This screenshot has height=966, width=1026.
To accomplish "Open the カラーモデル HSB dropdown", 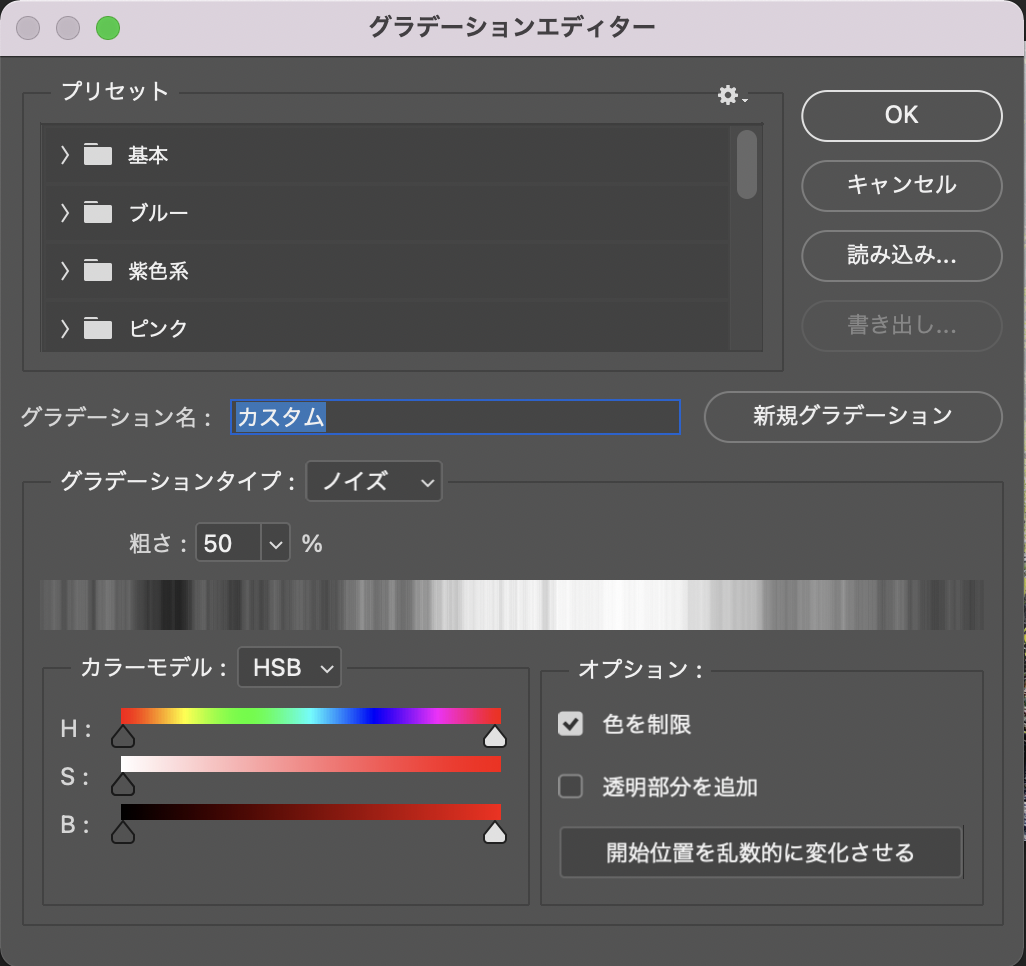I will coord(289,668).
